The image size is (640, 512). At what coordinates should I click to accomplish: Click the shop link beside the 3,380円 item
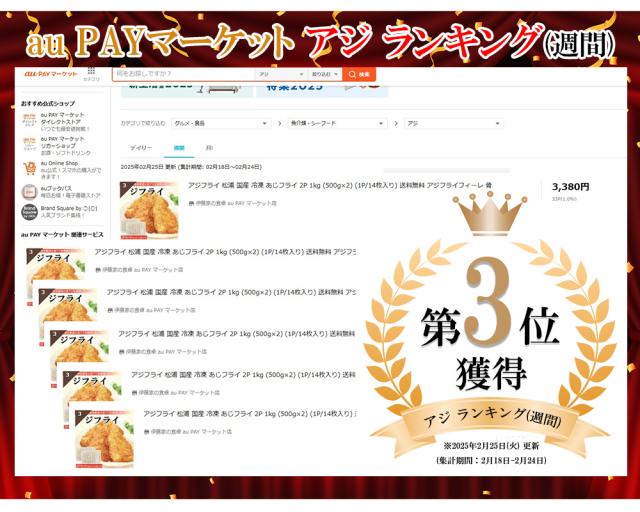click(x=233, y=203)
